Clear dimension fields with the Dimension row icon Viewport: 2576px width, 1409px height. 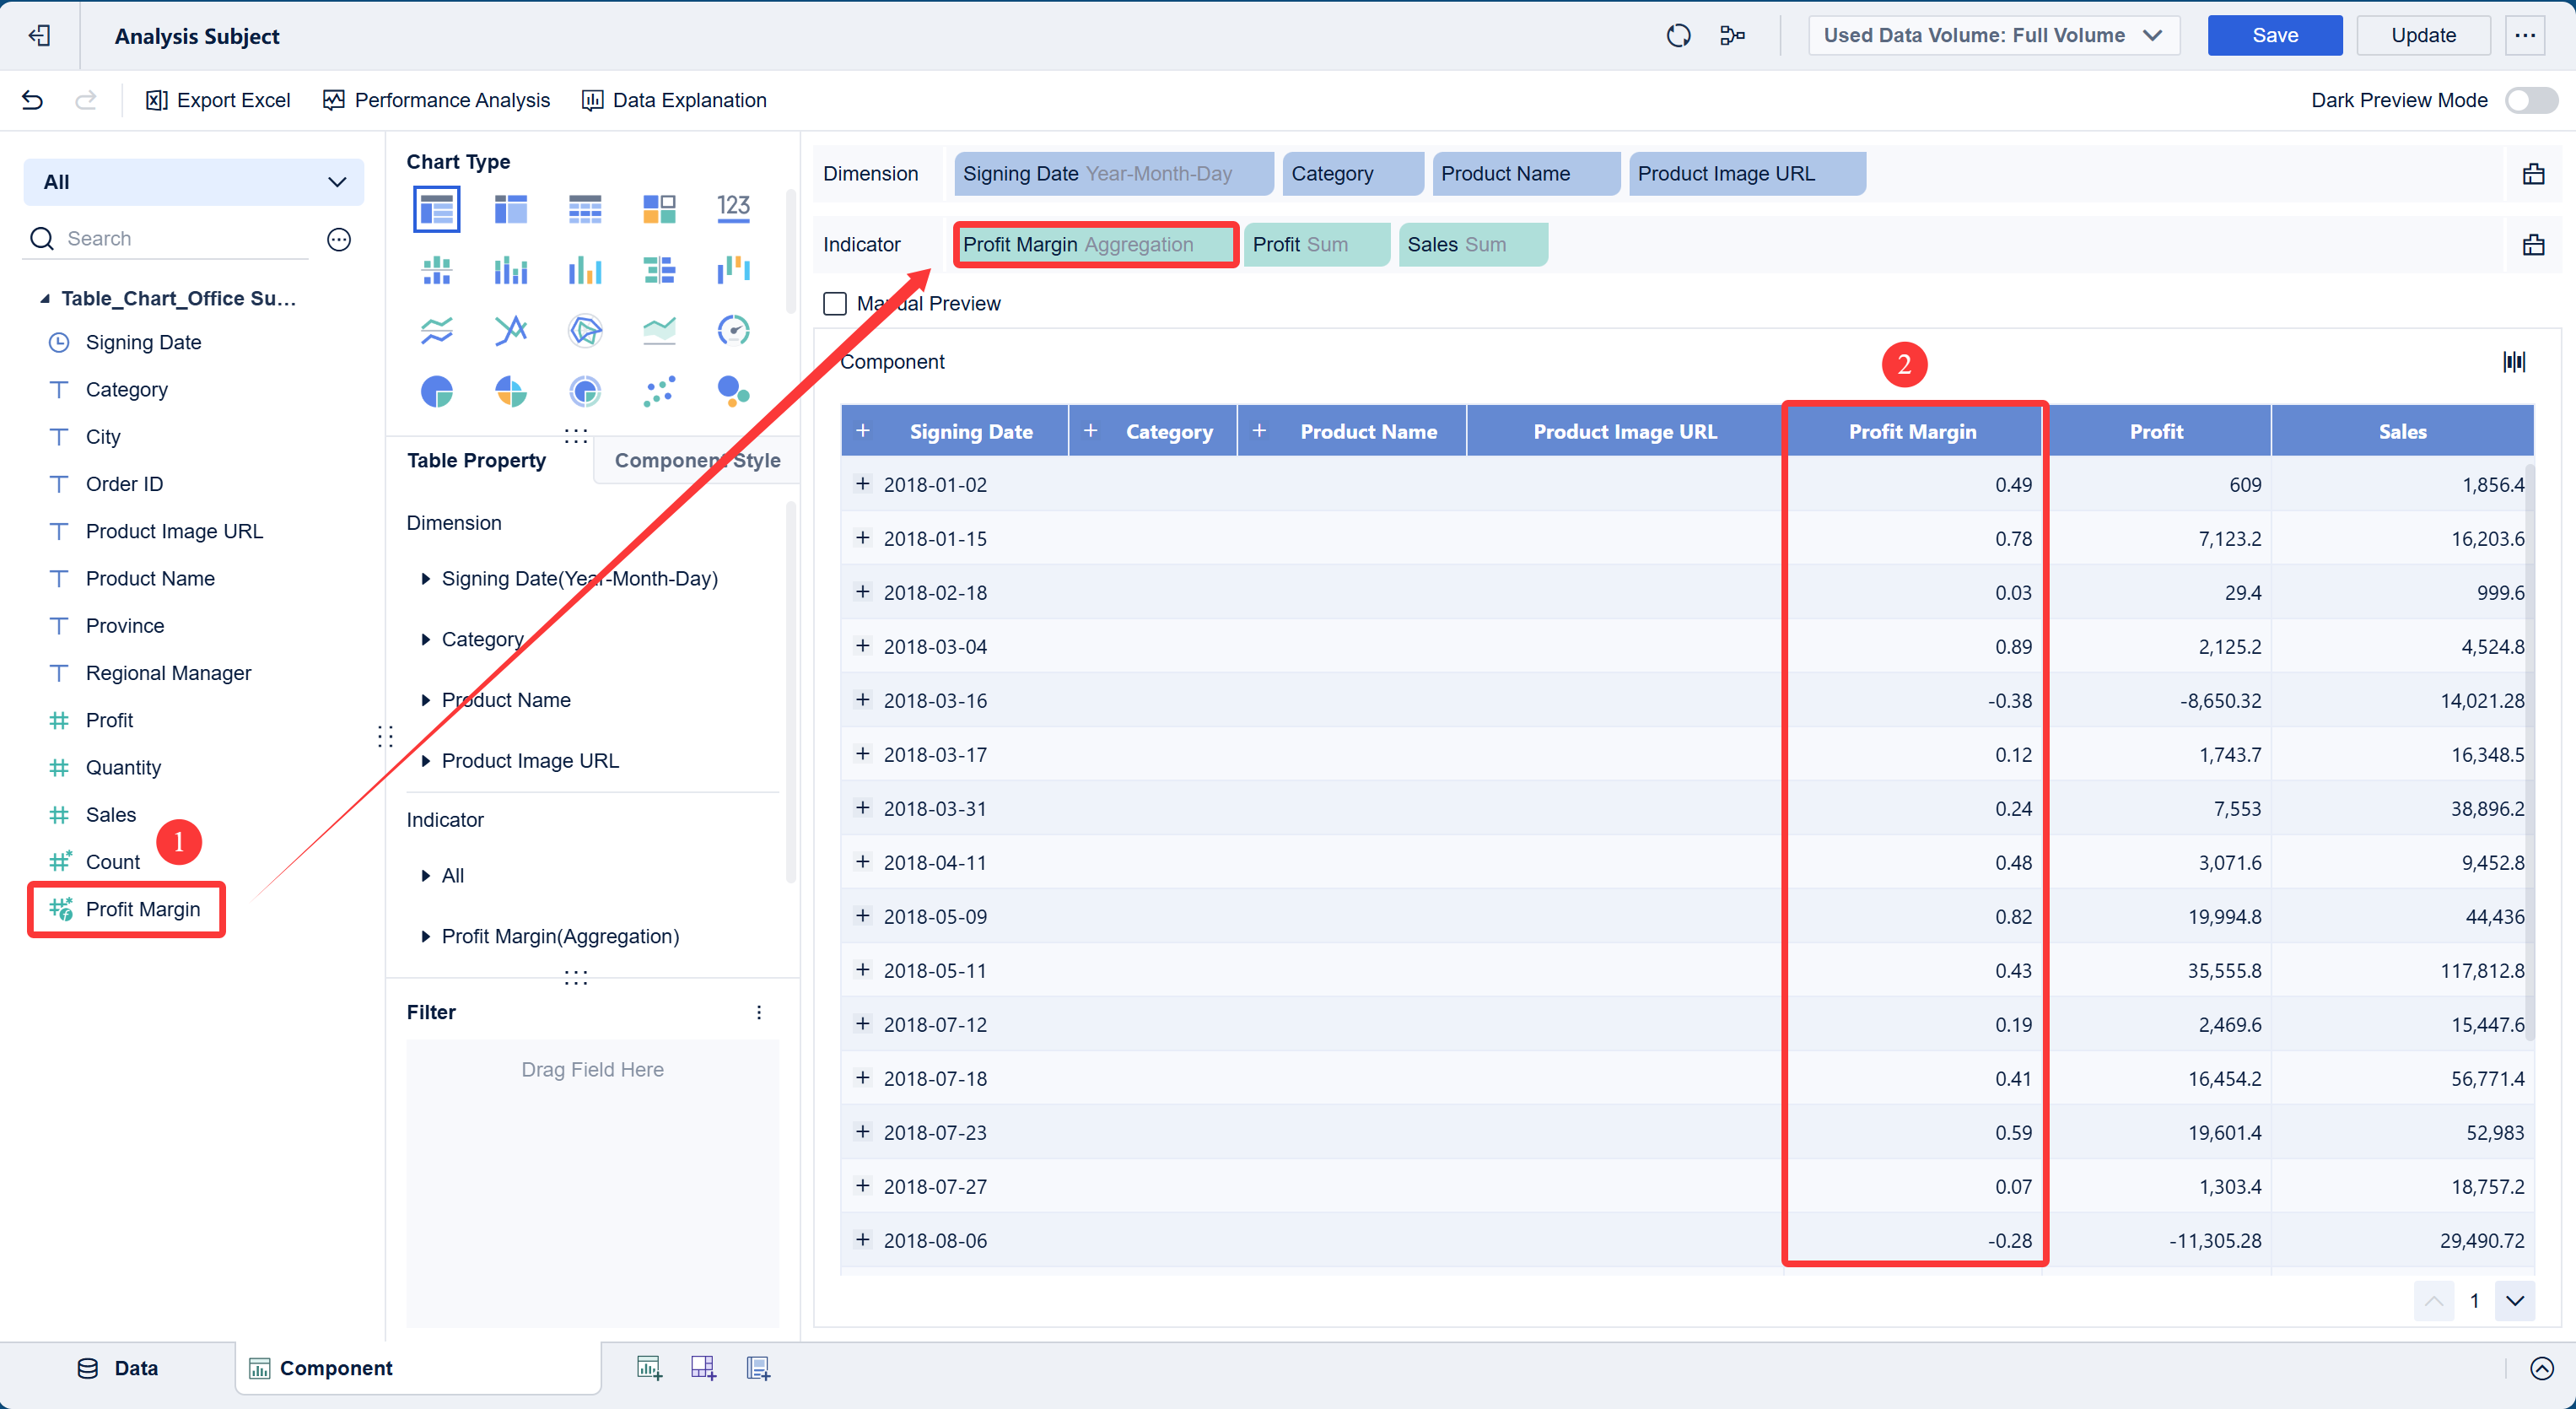point(2534,174)
